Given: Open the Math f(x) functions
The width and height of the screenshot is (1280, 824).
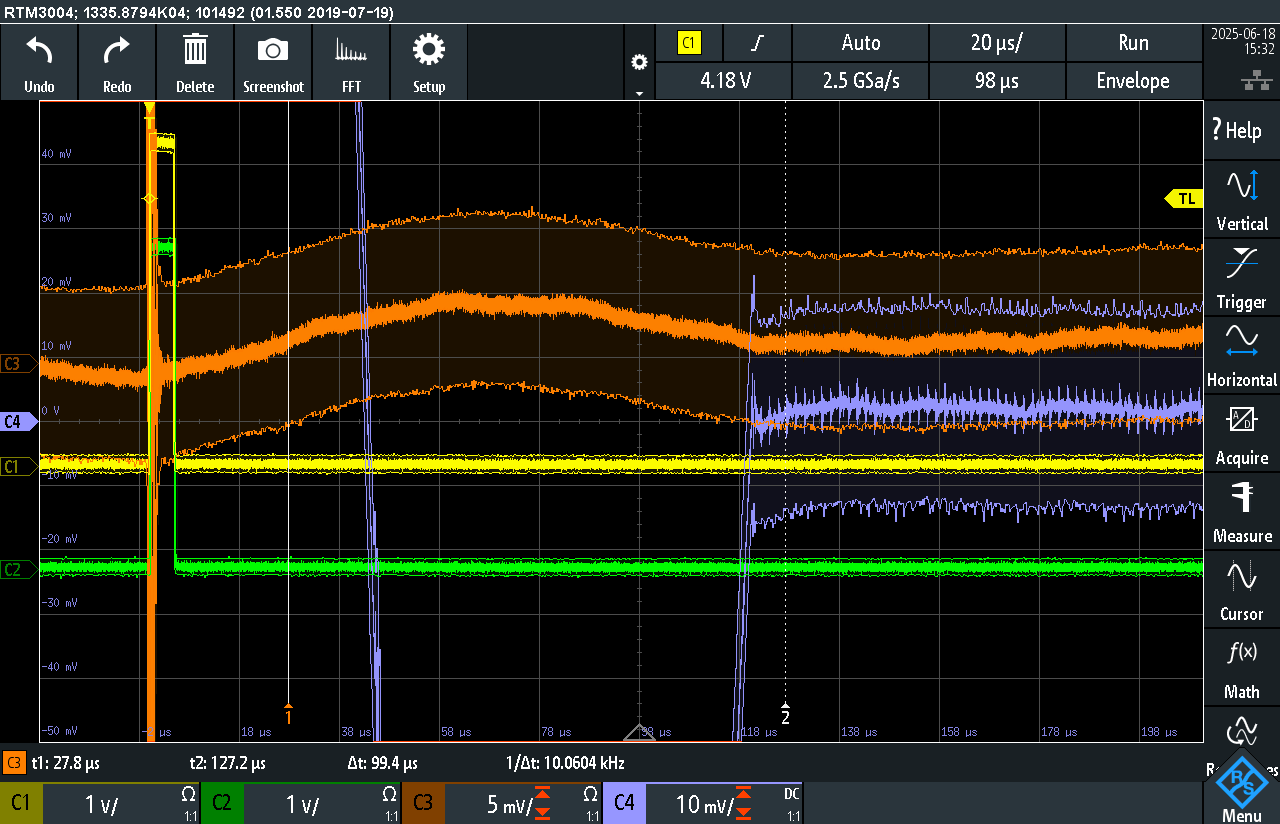Looking at the screenshot, I should (1242, 668).
